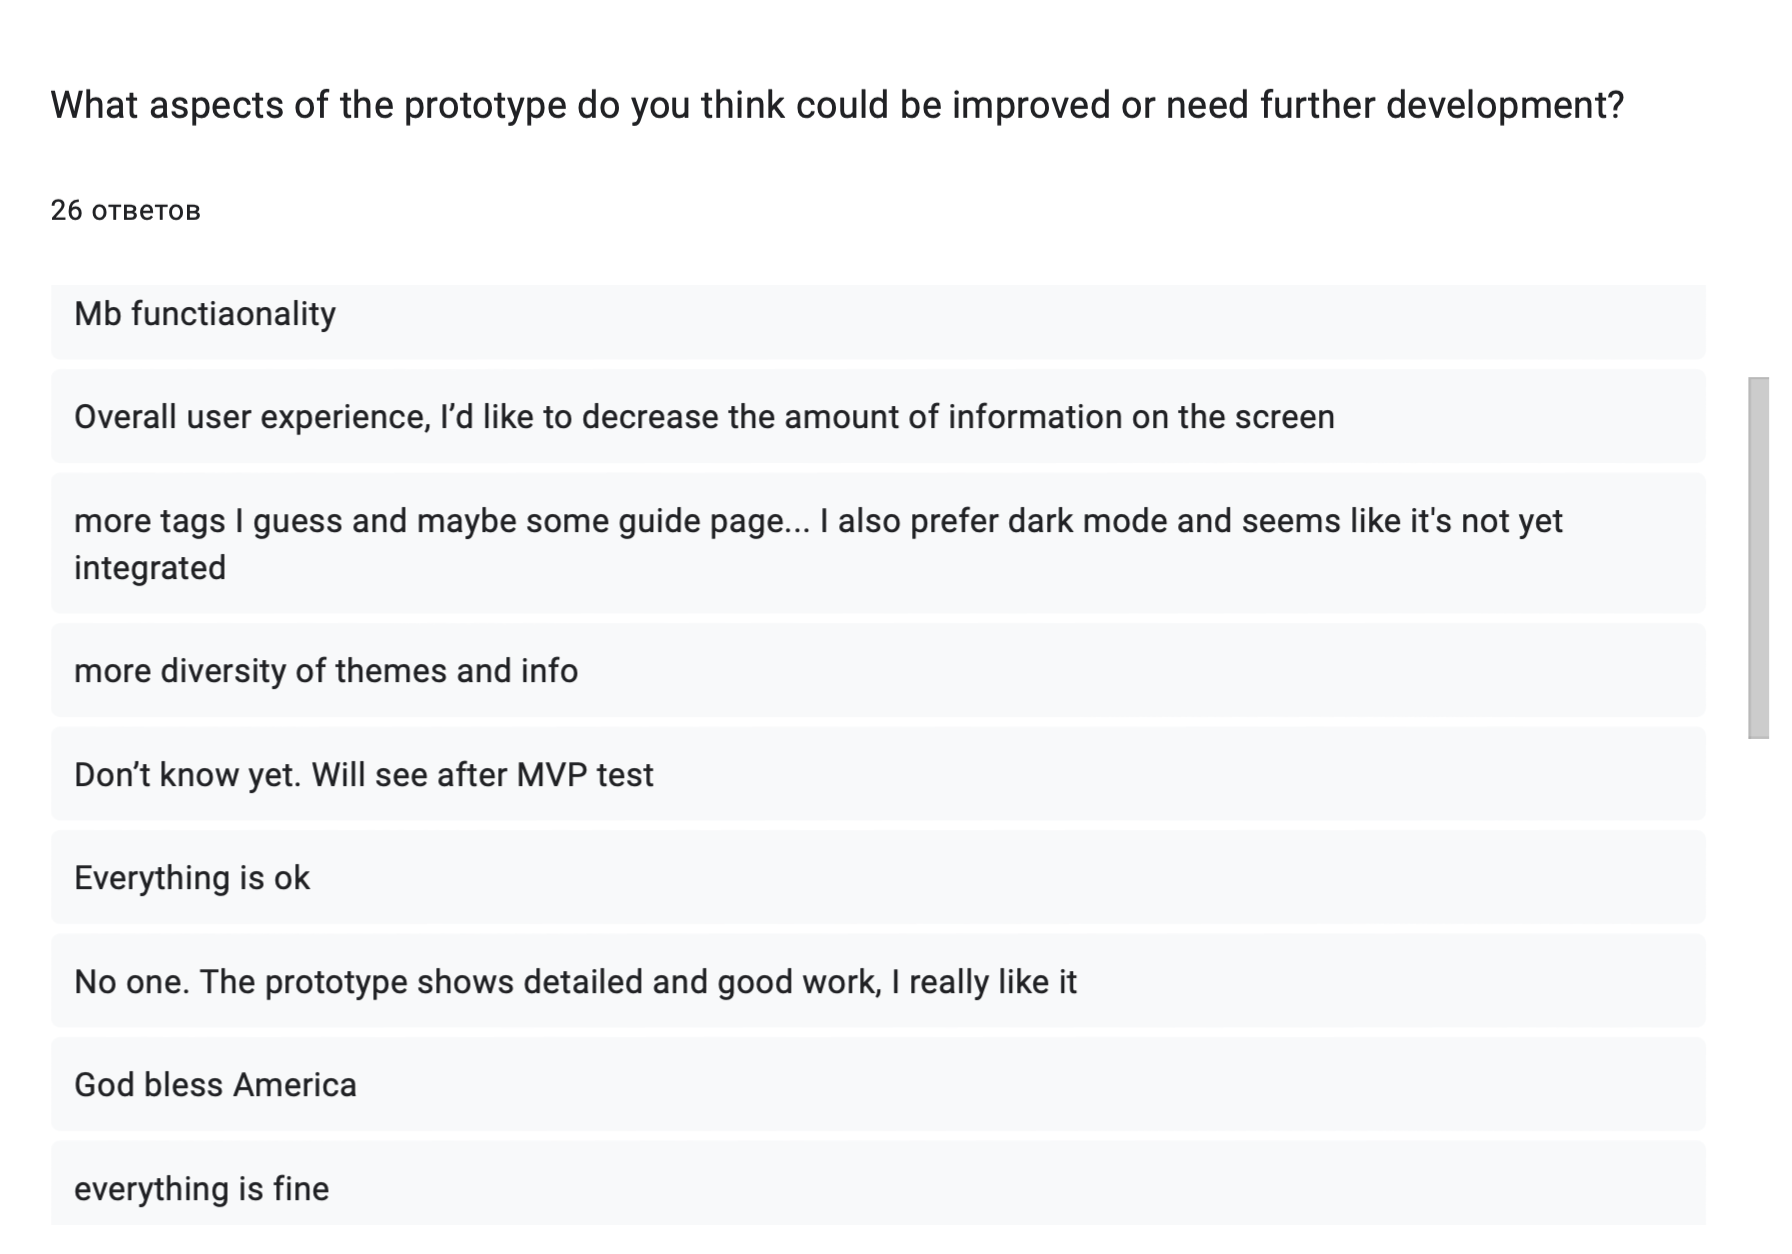This screenshot has height=1254, width=1792.
Task: Click 'MVP test' text in response
Action: [585, 775]
